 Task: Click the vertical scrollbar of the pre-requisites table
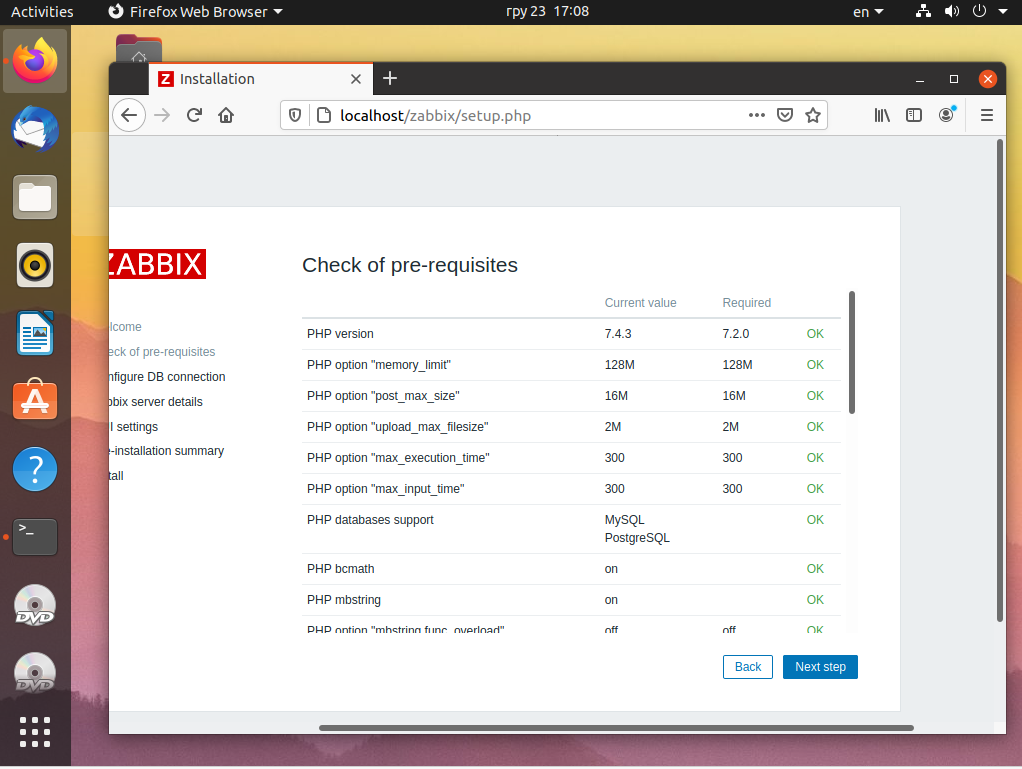point(852,352)
